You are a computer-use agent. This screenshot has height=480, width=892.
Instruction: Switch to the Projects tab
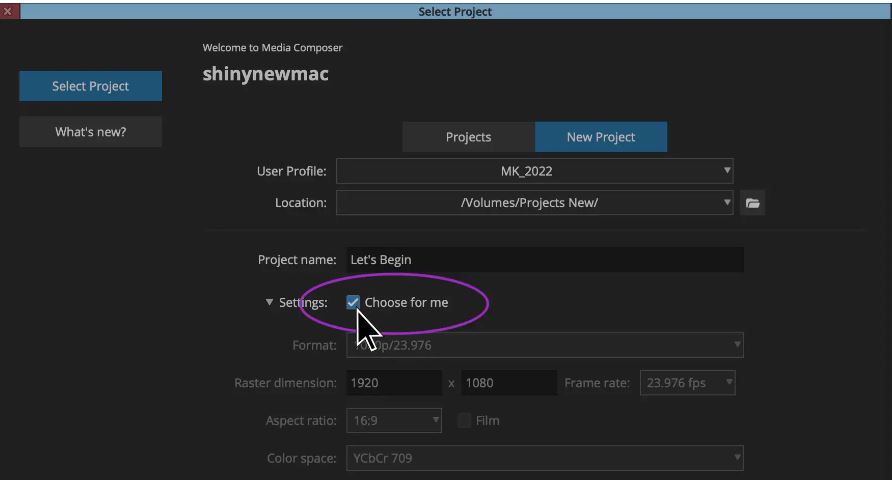click(468, 137)
